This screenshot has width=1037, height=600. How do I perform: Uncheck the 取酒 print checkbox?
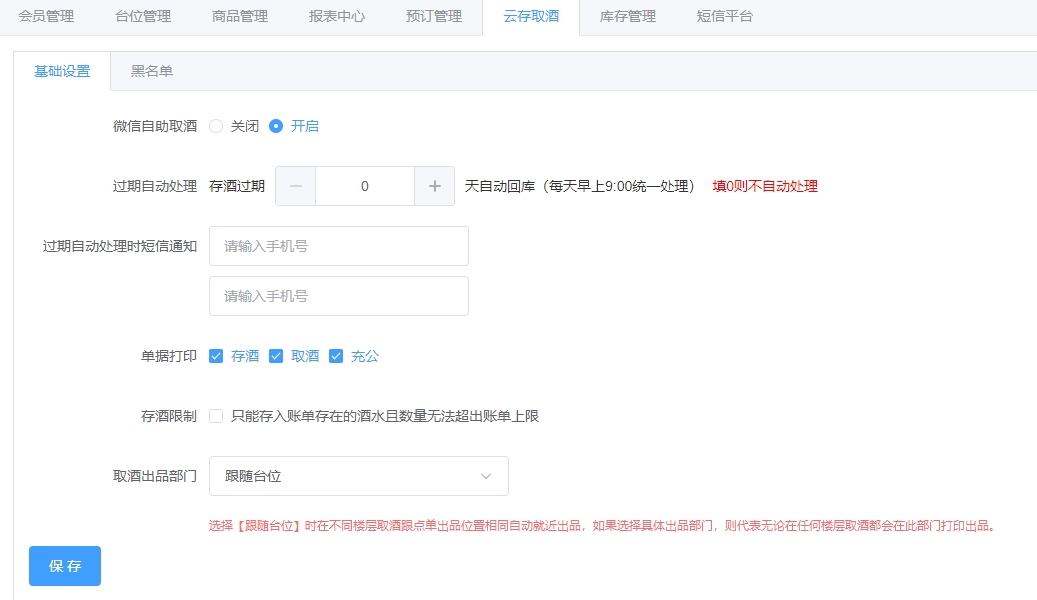point(276,356)
